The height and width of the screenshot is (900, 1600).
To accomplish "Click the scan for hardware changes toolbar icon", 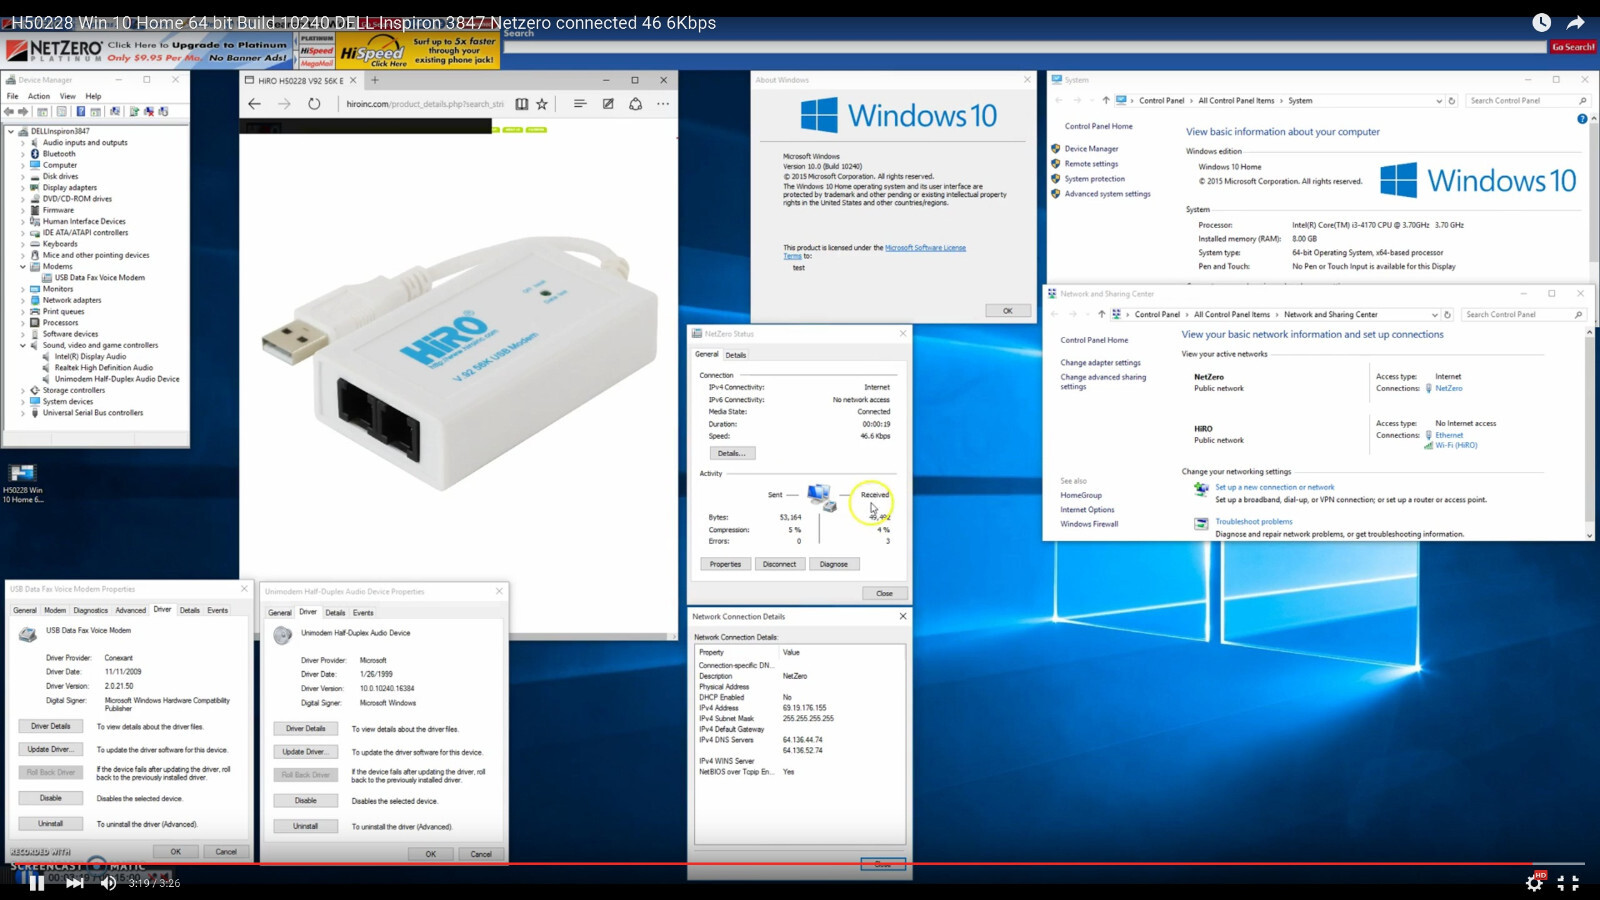I will tap(163, 112).
